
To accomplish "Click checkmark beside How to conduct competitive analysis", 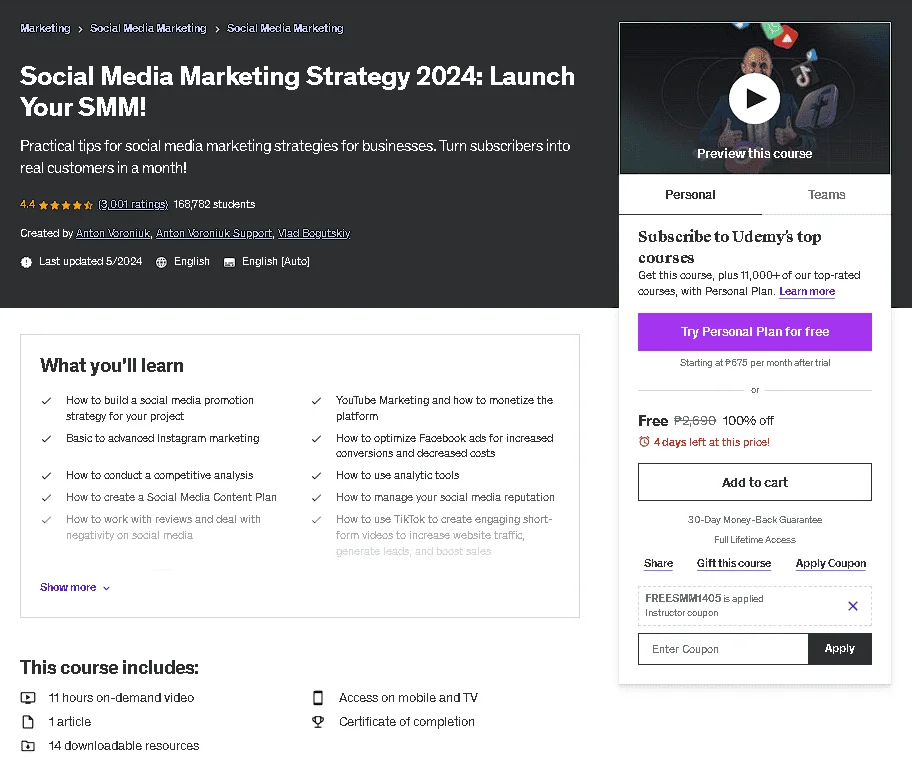I will [x=47, y=475].
